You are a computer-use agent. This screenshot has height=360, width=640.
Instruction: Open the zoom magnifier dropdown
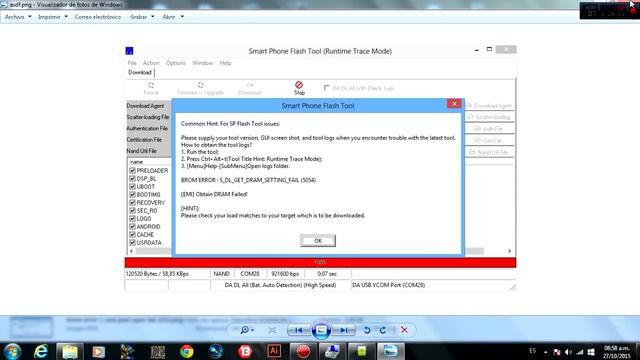point(247,330)
